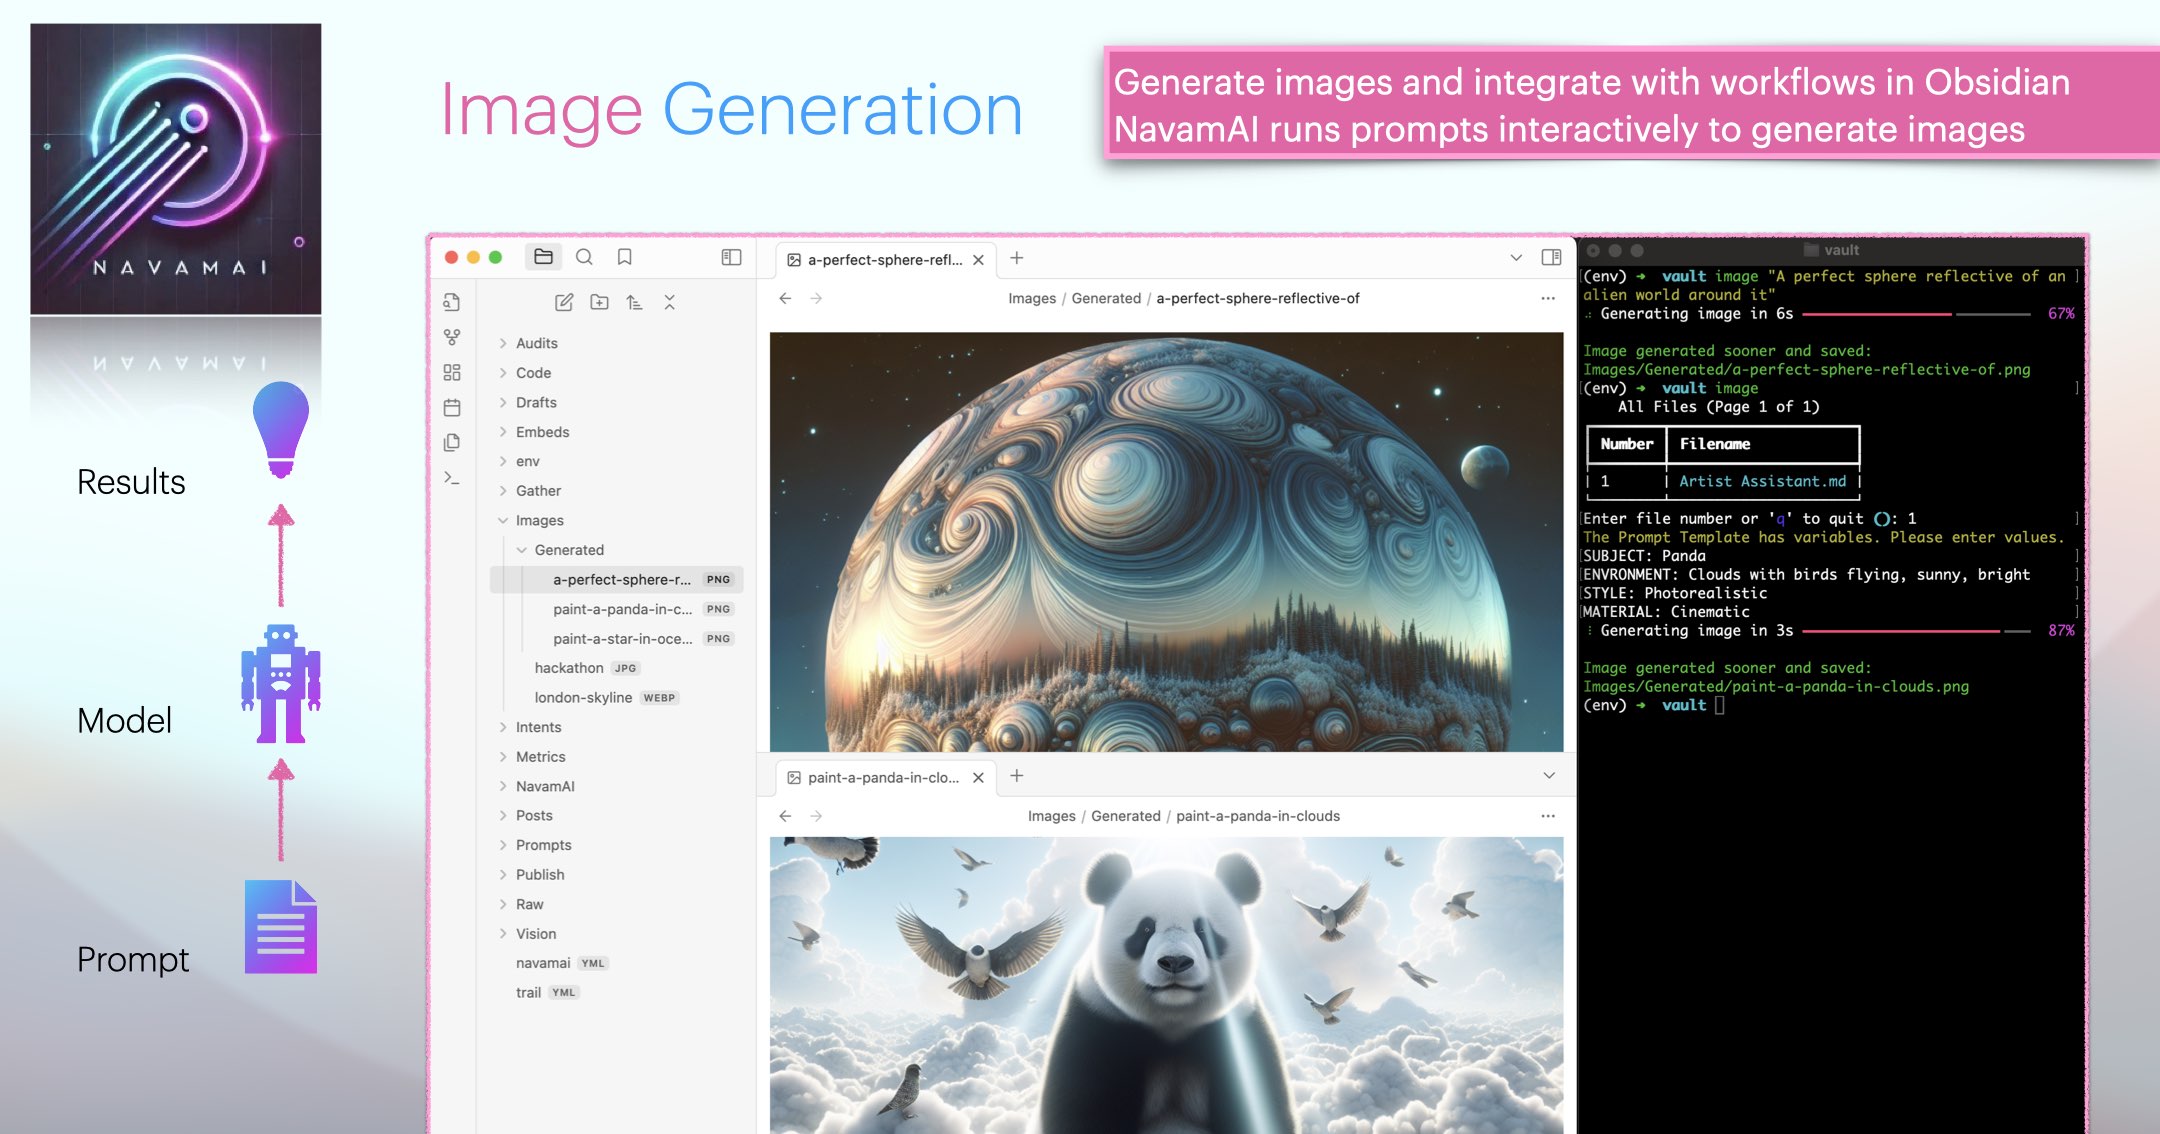Close the a-perfect-sphere-refl... tab
This screenshot has width=2160, height=1134.
tap(978, 260)
